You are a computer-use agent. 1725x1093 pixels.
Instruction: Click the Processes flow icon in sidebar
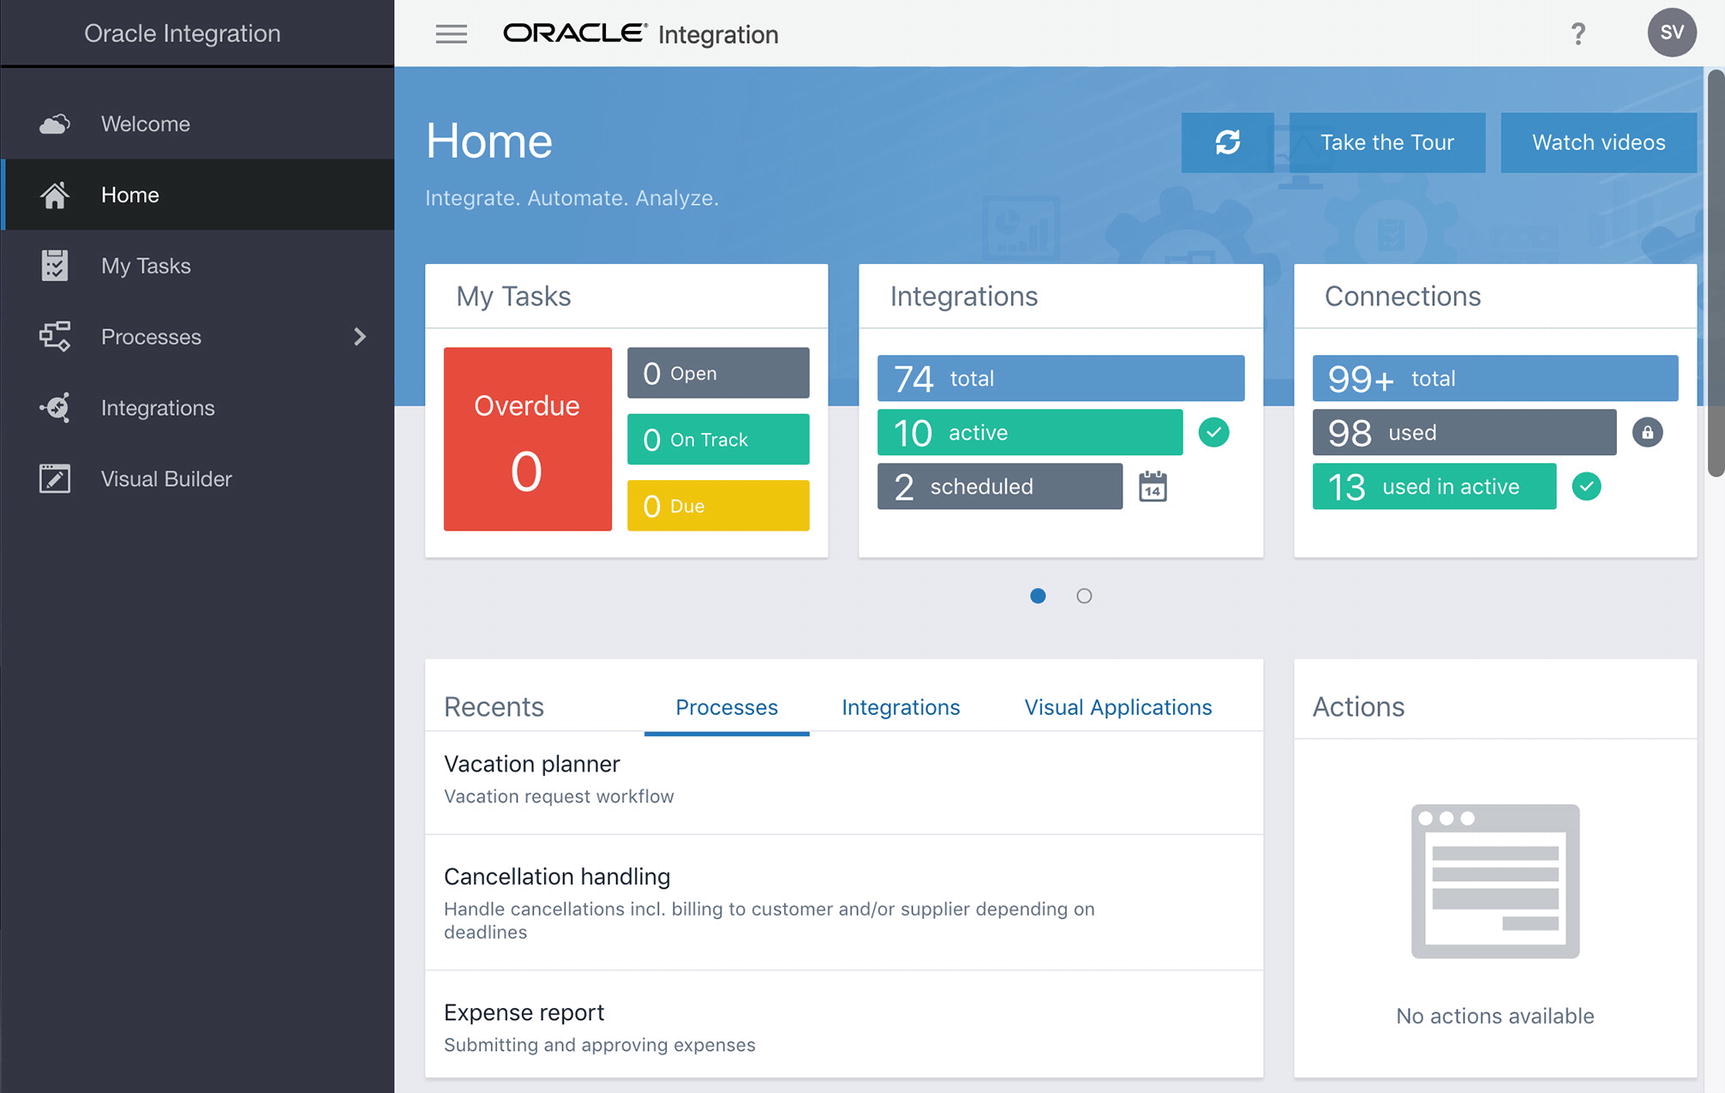tap(55, 337)
